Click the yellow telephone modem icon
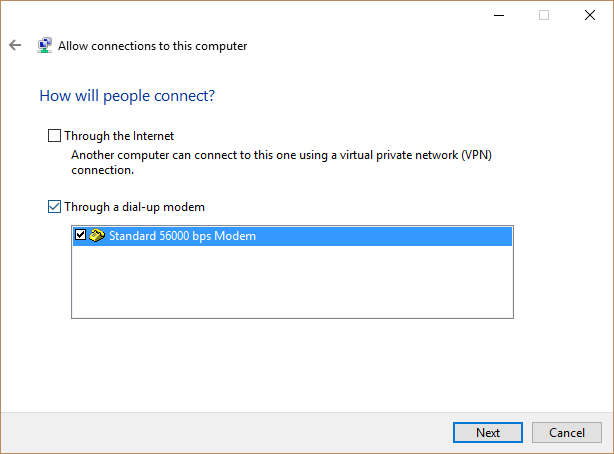This screenshot has height=454, width=614. point(97,235)
